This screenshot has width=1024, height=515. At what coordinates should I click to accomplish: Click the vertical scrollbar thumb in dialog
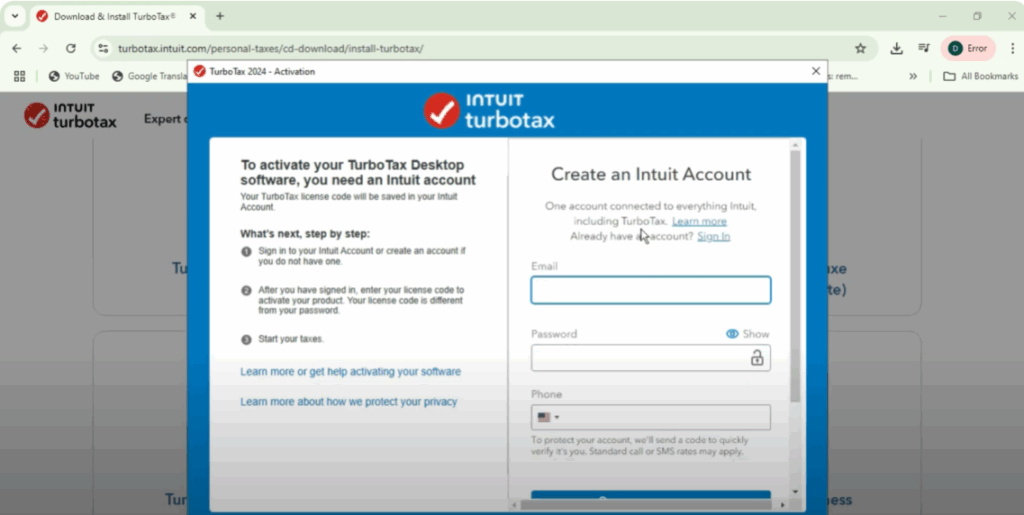[795, 276]
